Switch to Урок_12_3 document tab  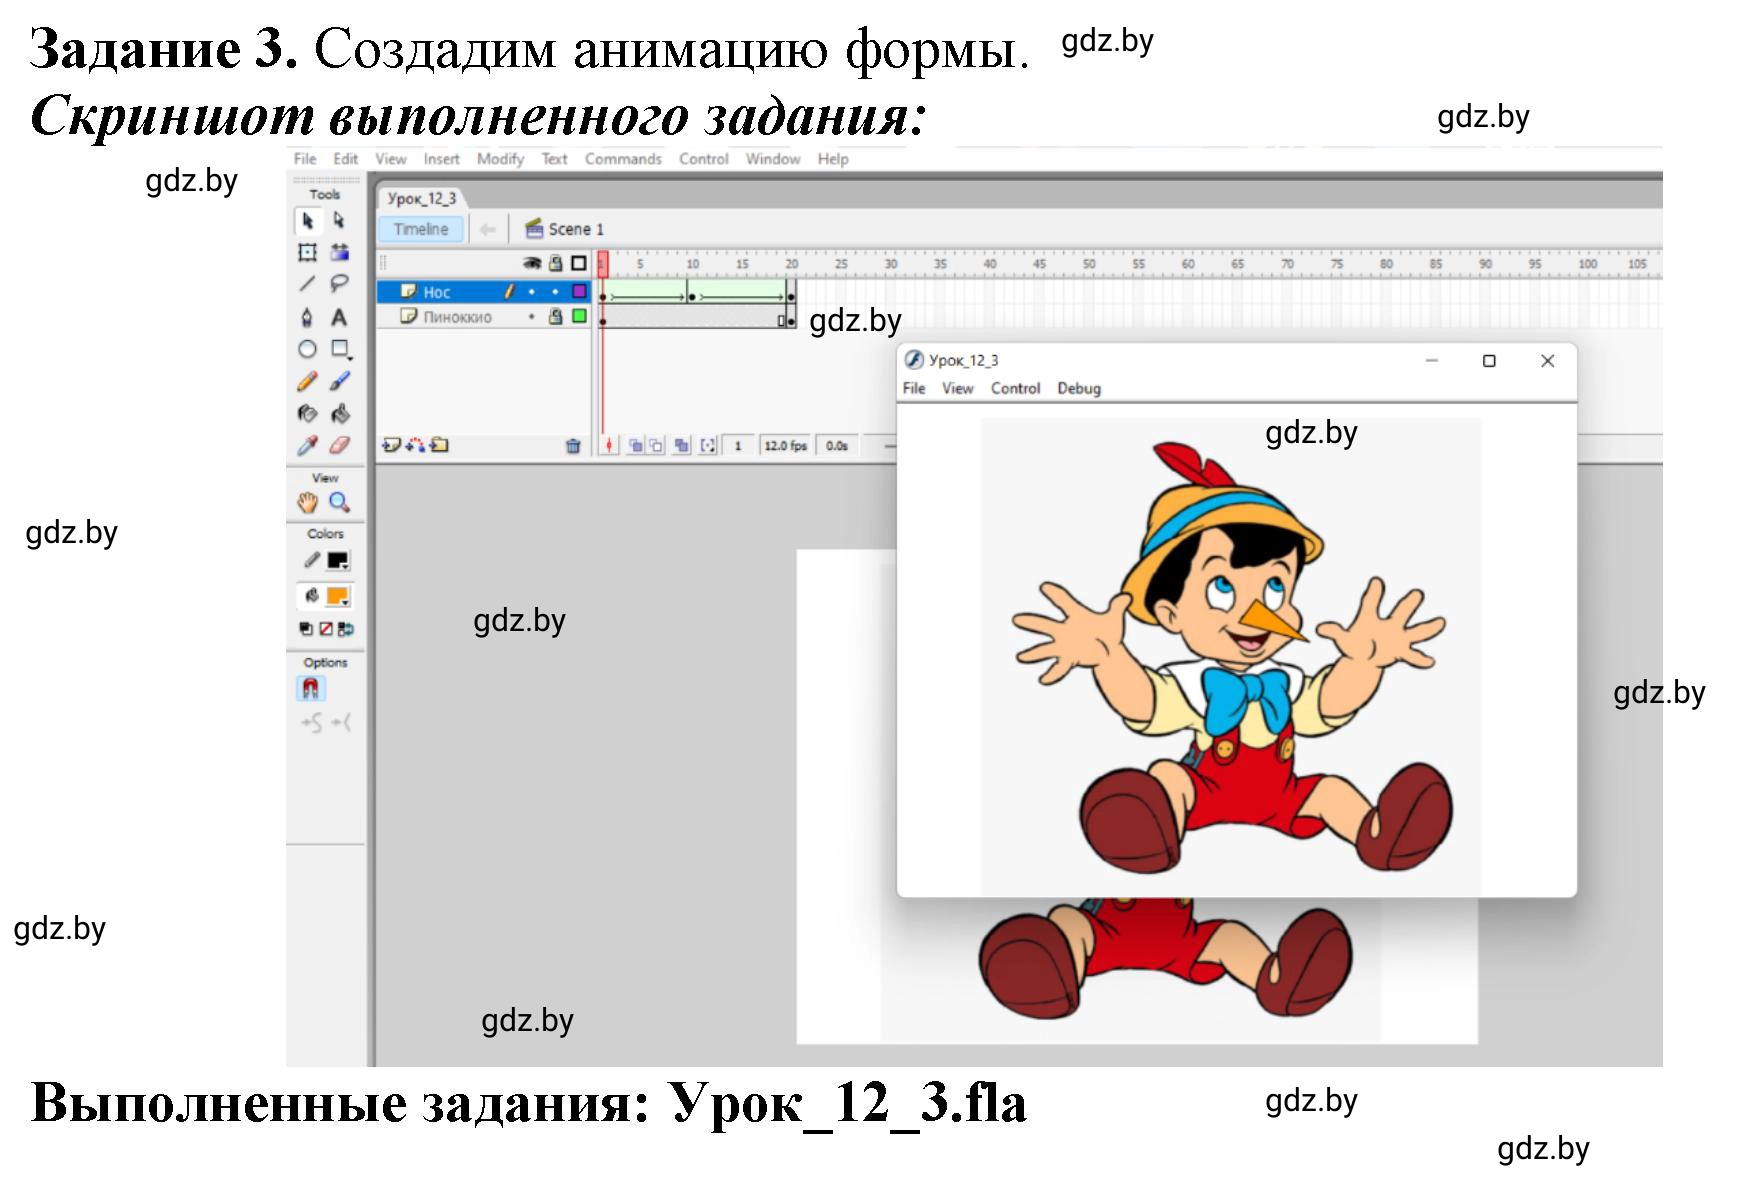[421, 198]
